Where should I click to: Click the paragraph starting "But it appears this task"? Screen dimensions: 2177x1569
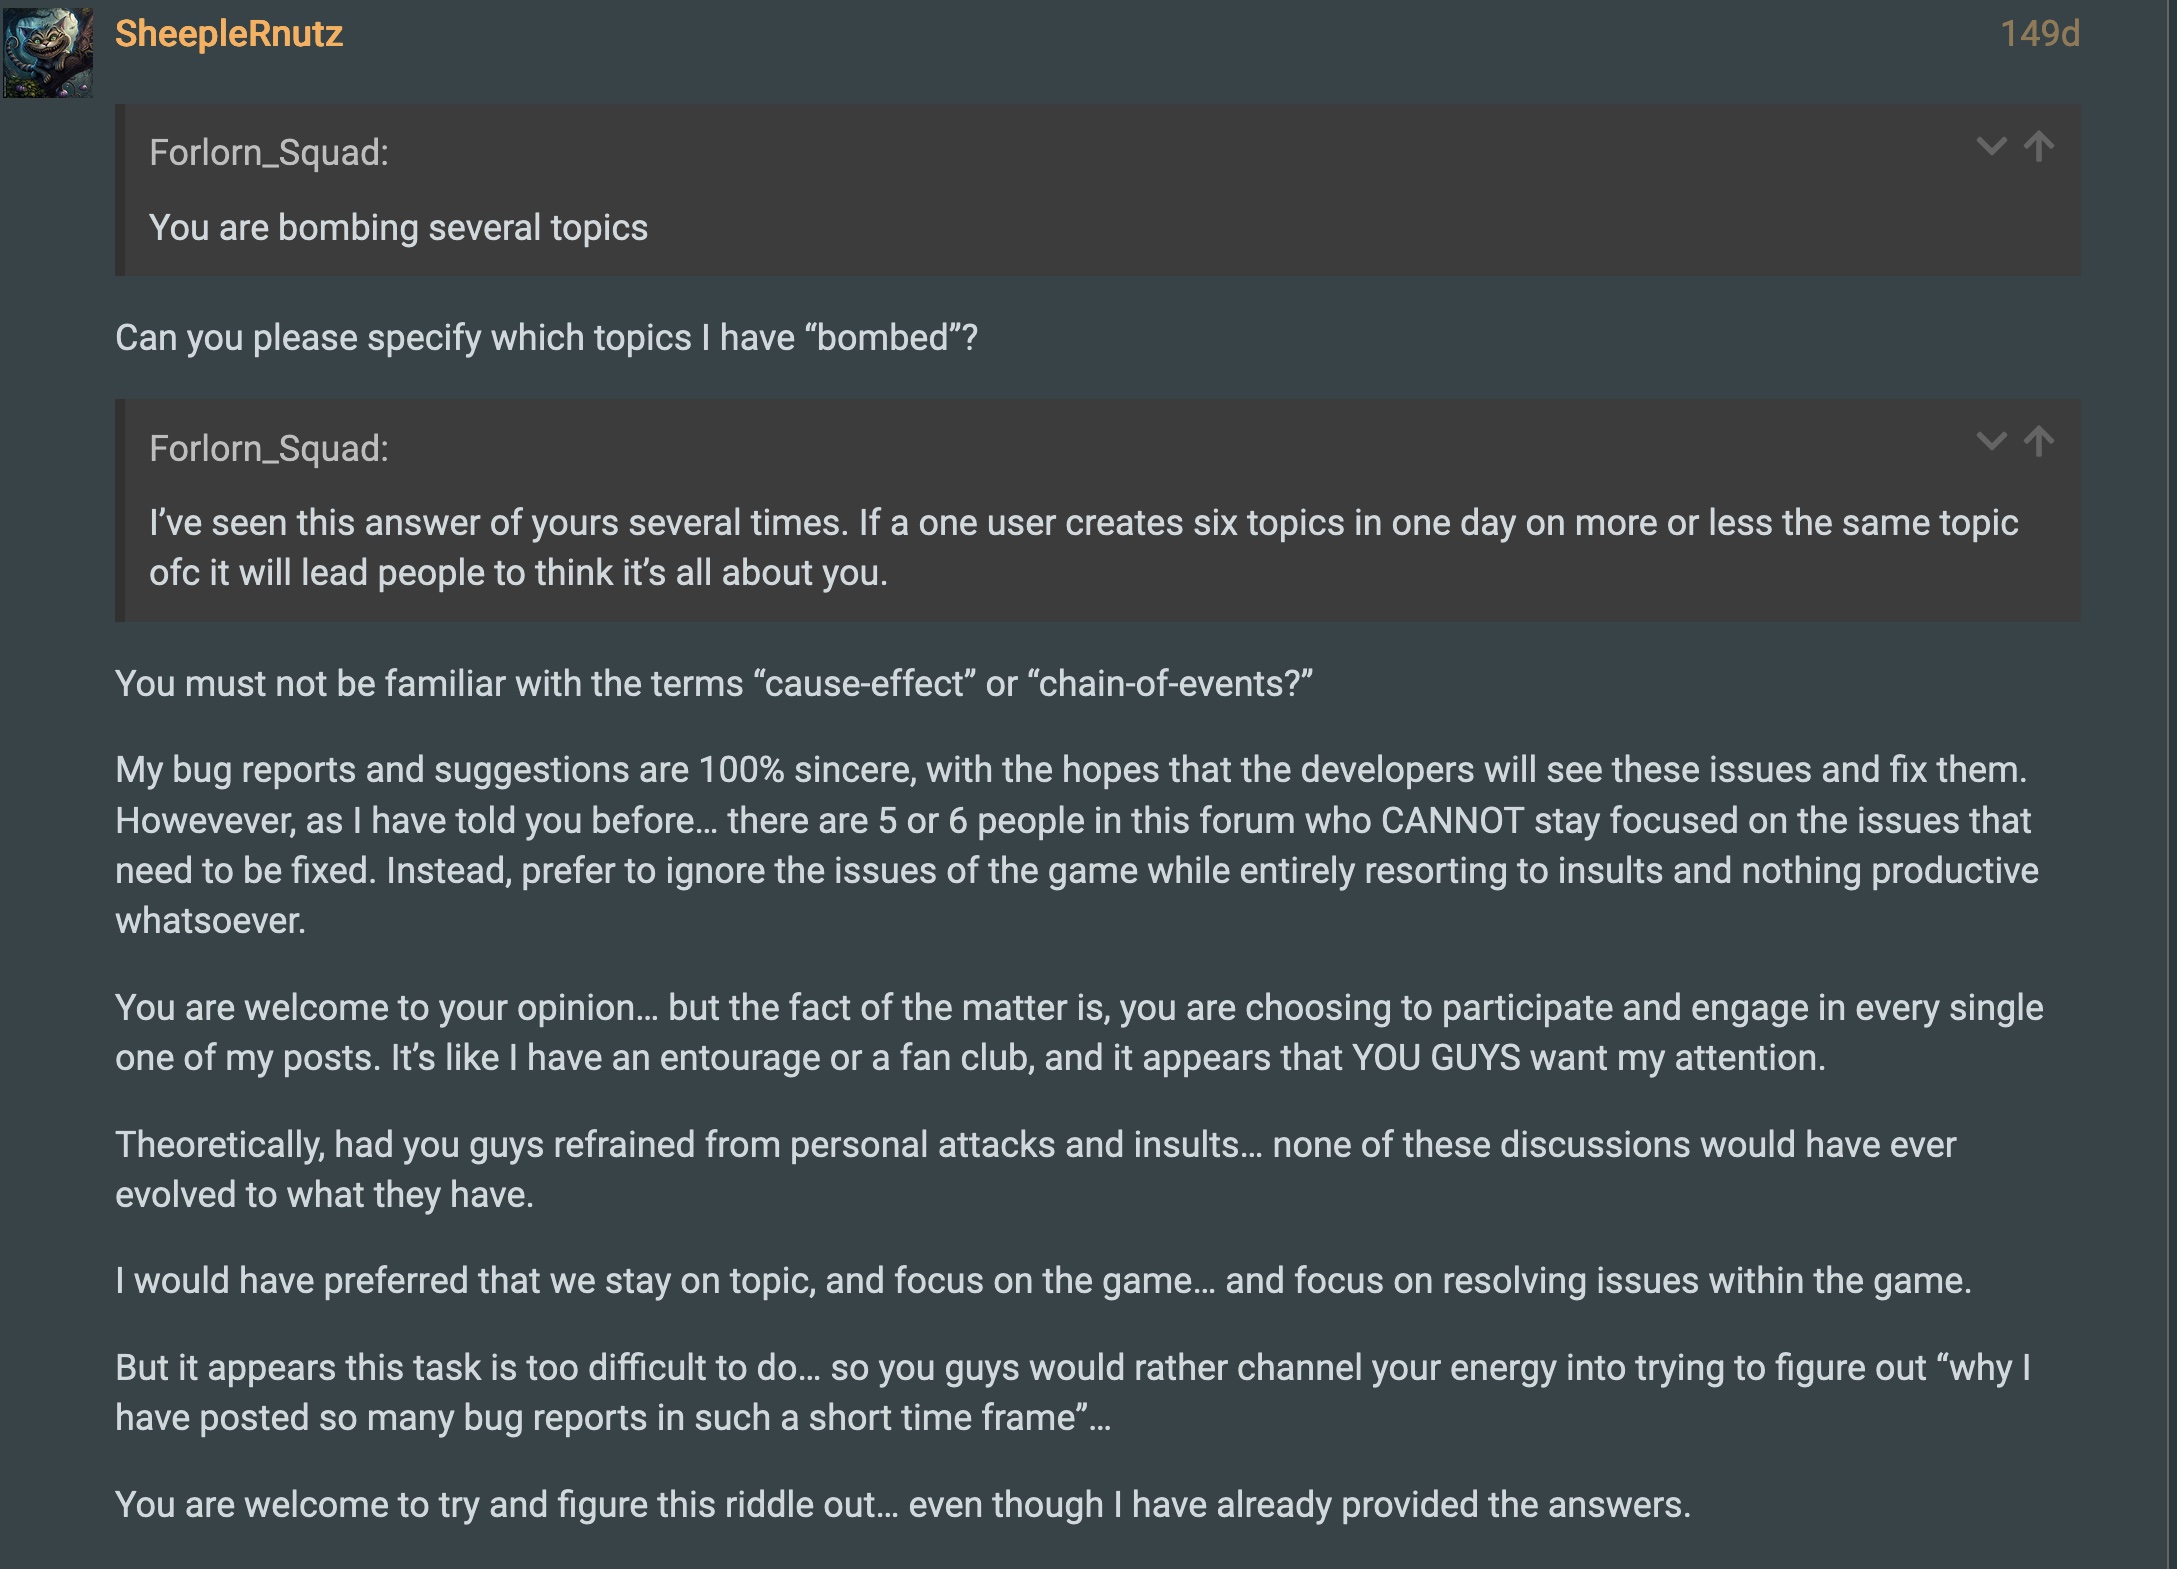coord(1073,1392)
